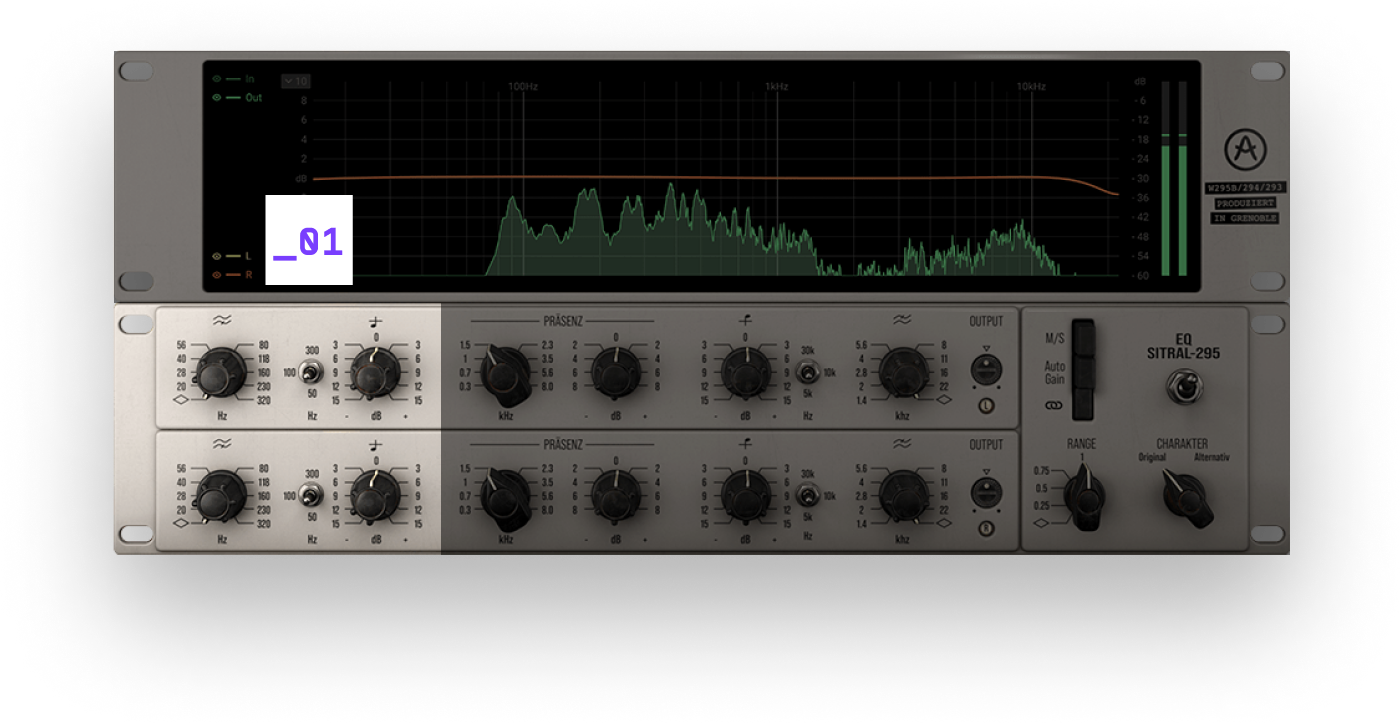This screenshot has height=723, width=1400.
Task: Toggle the L channel curve eye icon
Action: (216, 256)
